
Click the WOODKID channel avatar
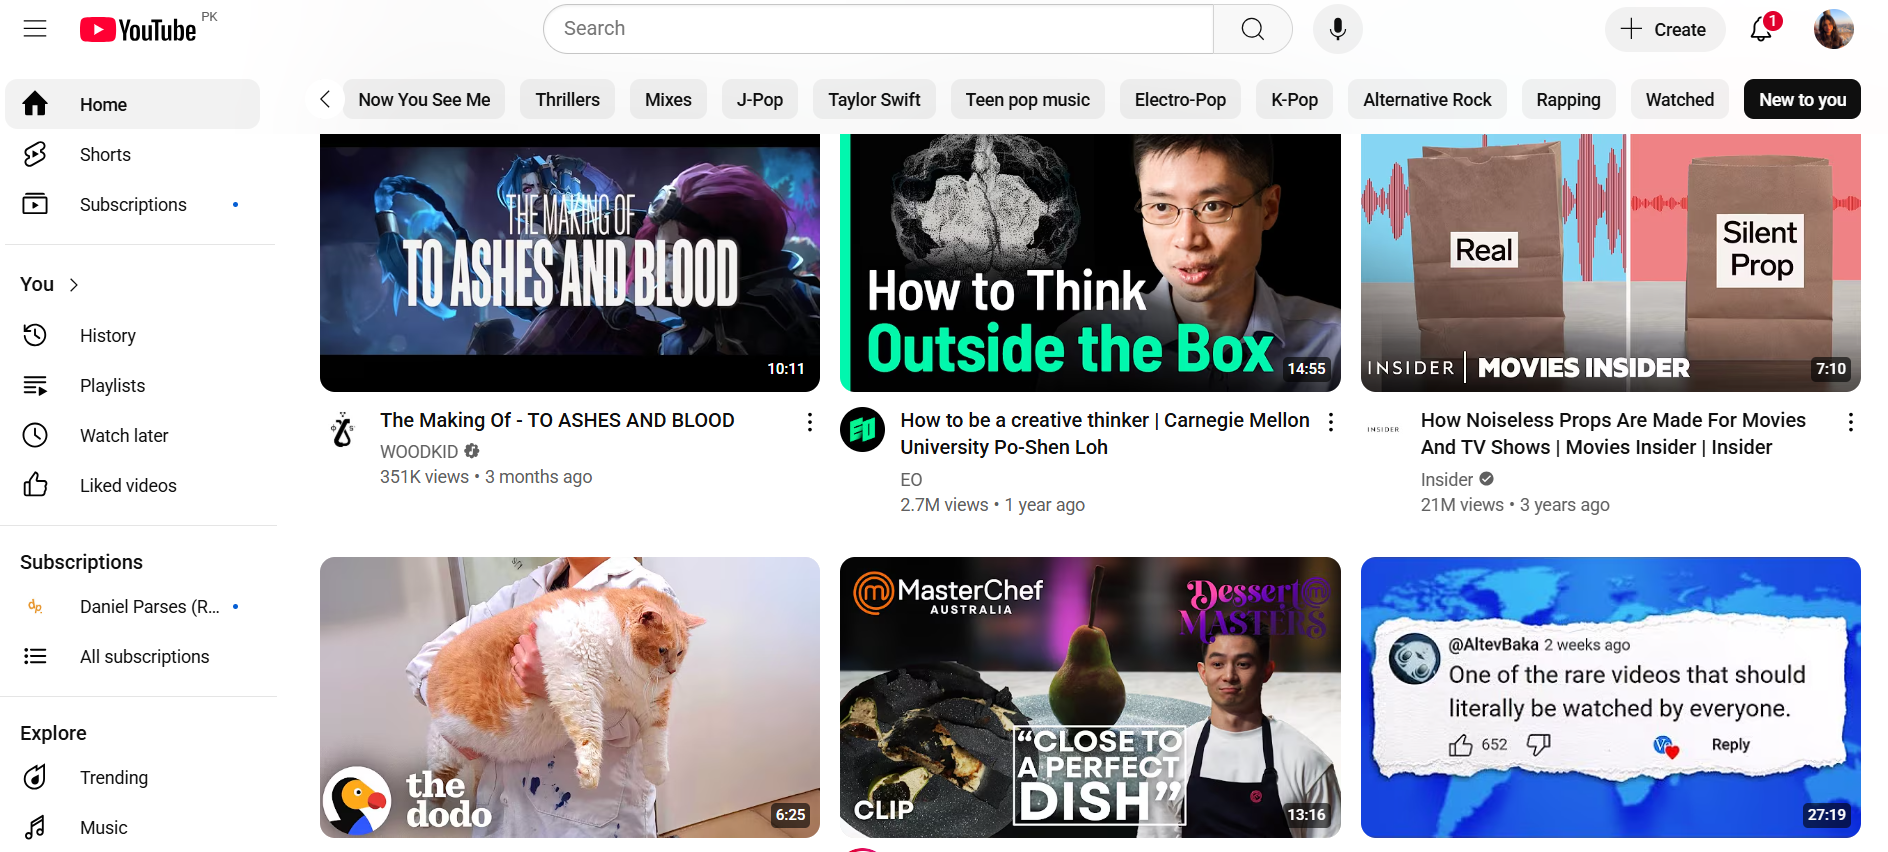(342, 429)
